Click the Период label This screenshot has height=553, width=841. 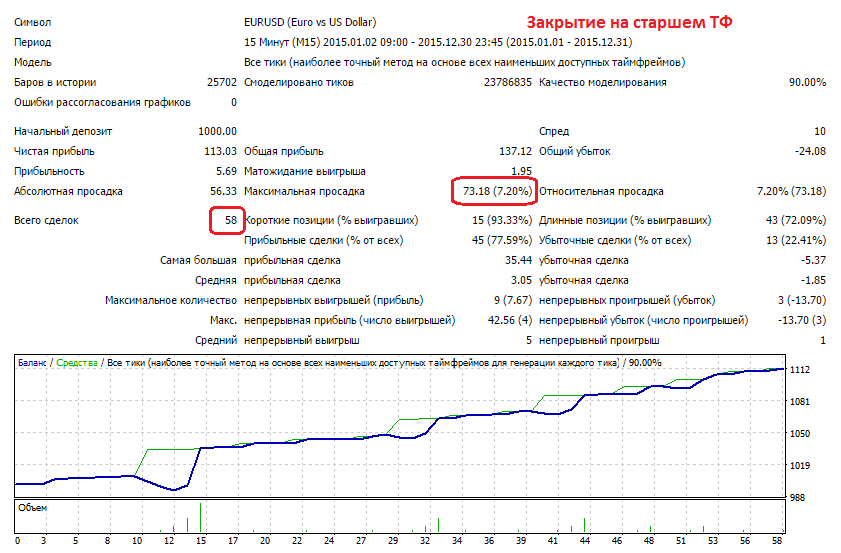(x=33, y=42)
